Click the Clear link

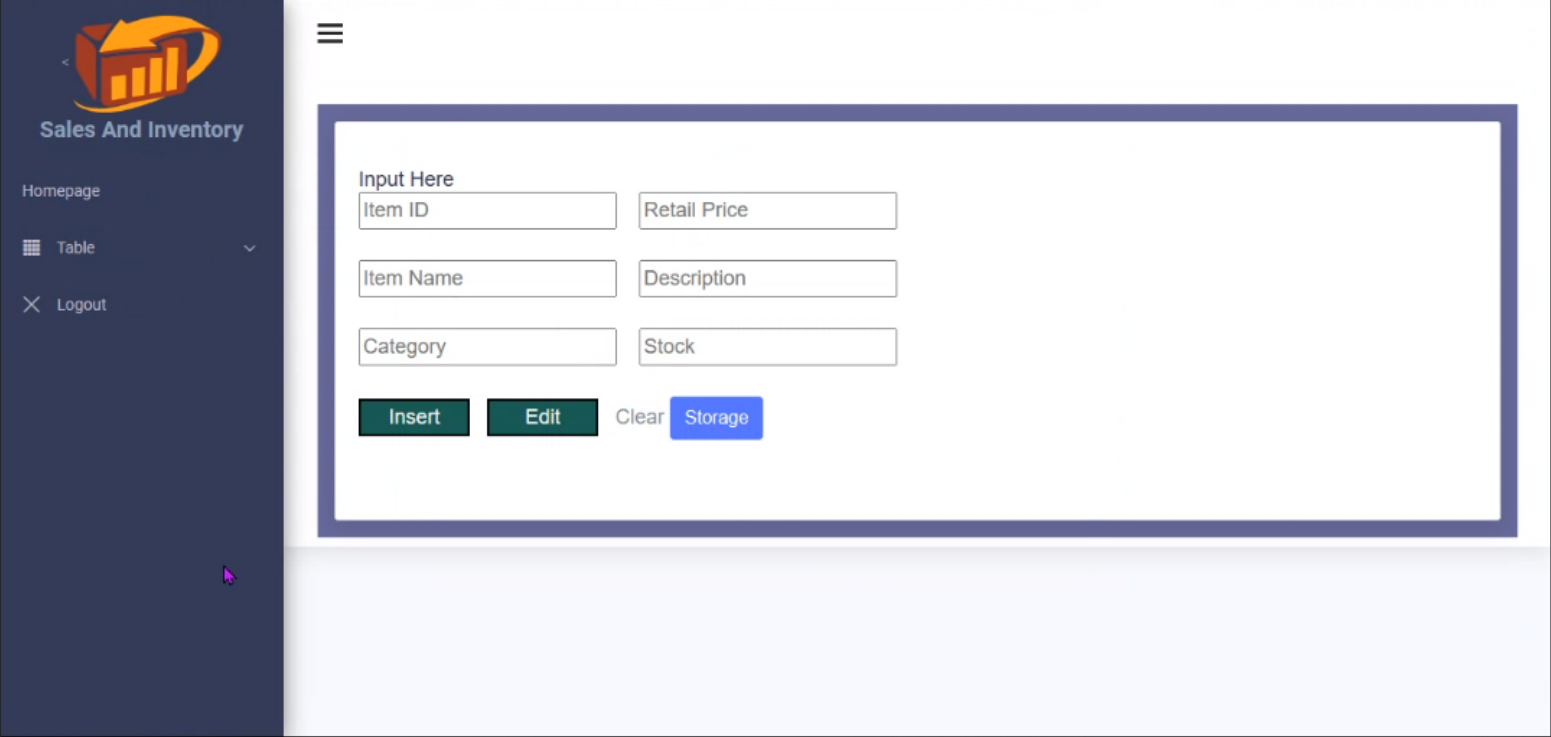tap(639, 417)
